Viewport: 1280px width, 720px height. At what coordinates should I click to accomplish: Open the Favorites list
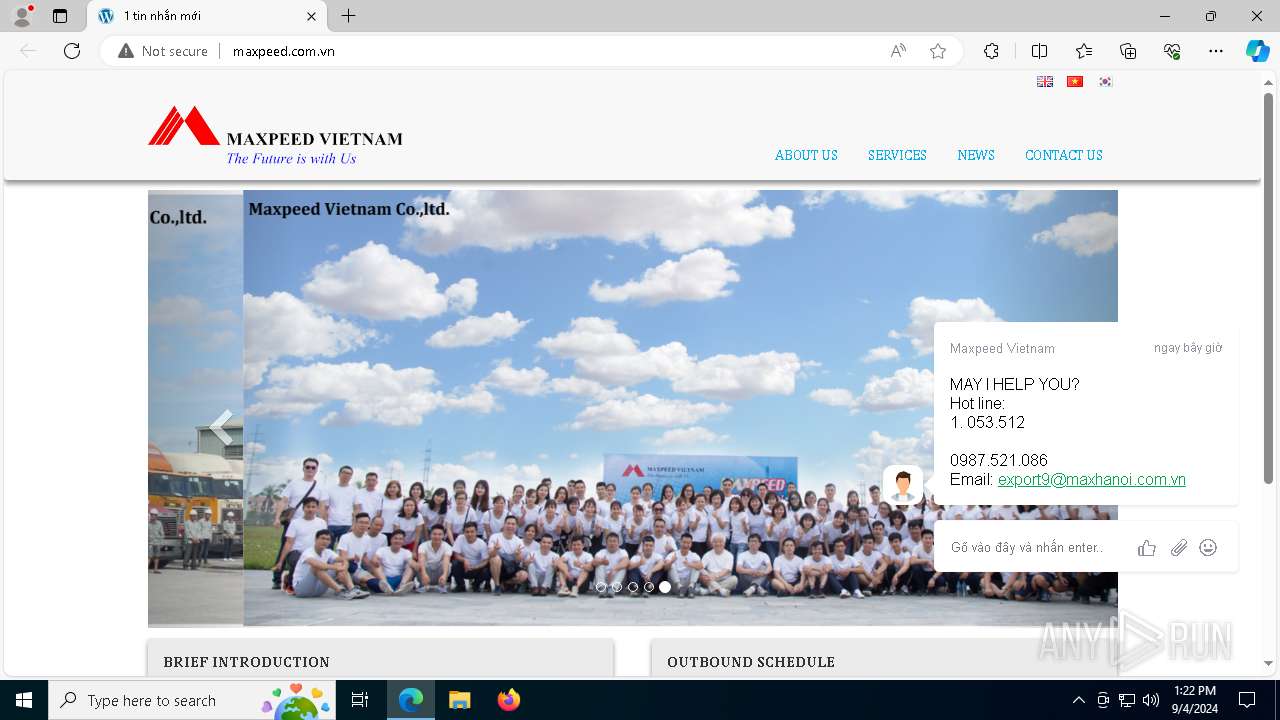pyautogui.click(x=1084, y=51)
